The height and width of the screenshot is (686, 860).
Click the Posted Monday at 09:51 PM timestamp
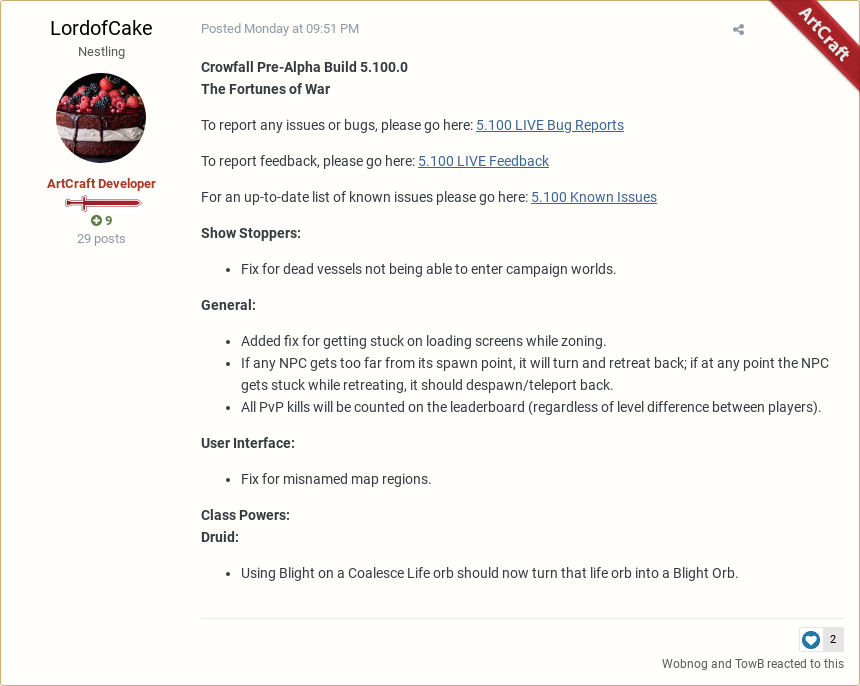click(280, 29)
